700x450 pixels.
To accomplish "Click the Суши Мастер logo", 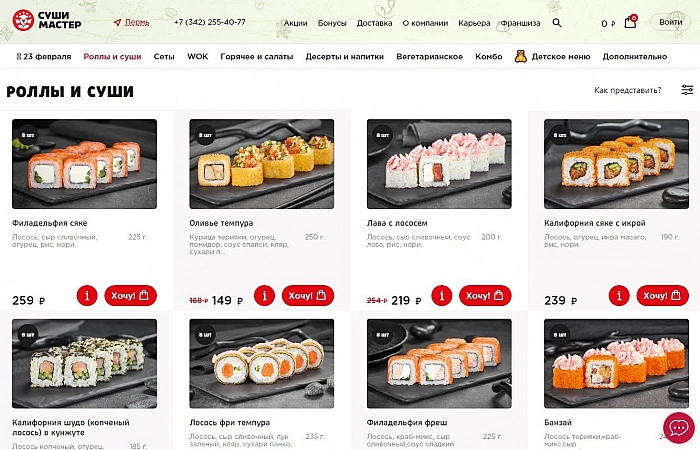I will point(47,21).
